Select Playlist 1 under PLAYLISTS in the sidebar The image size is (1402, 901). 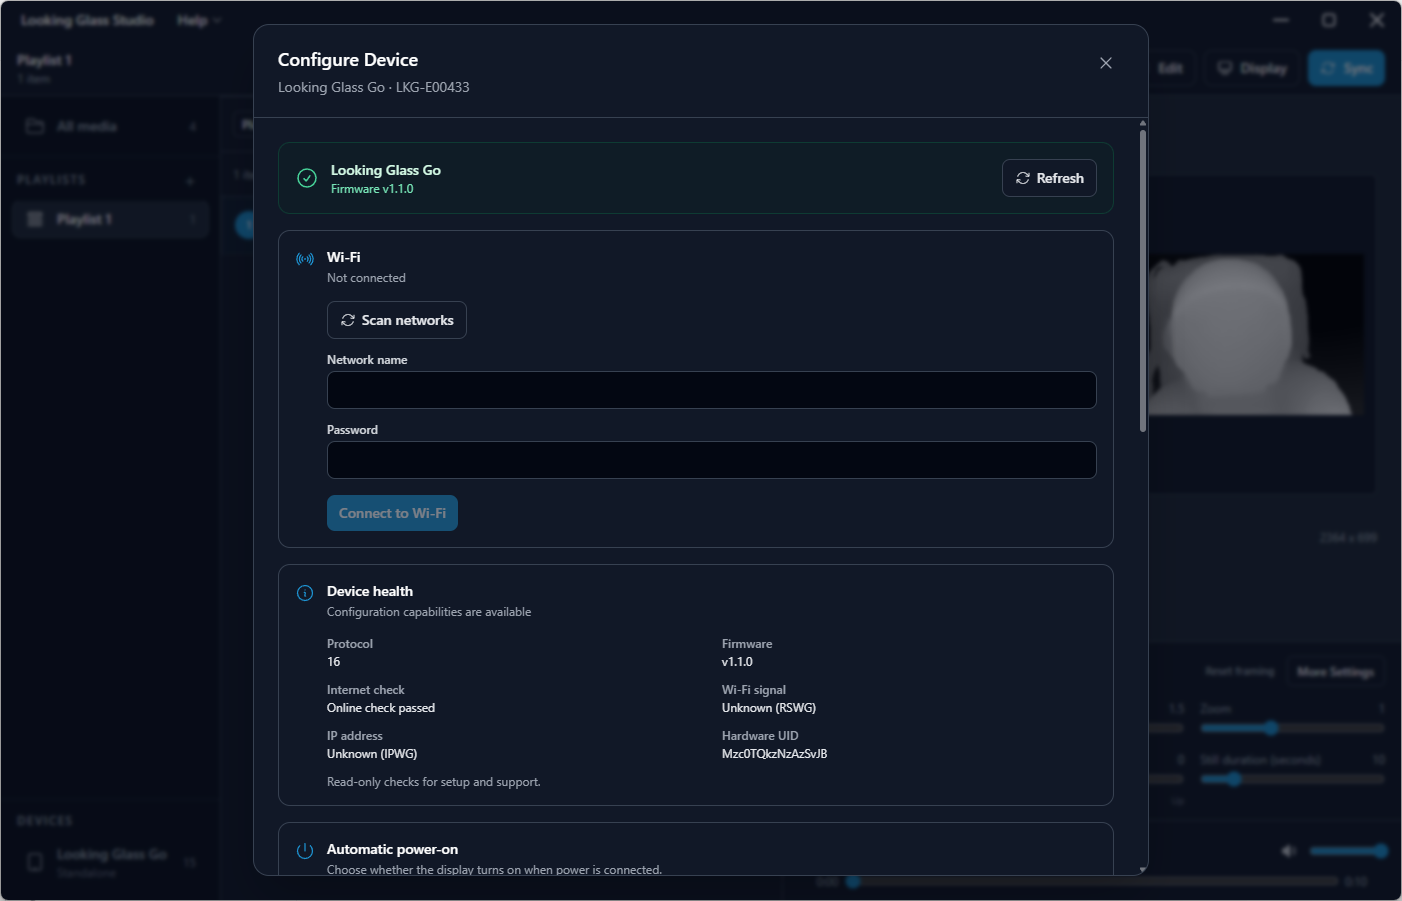point(110,219)
